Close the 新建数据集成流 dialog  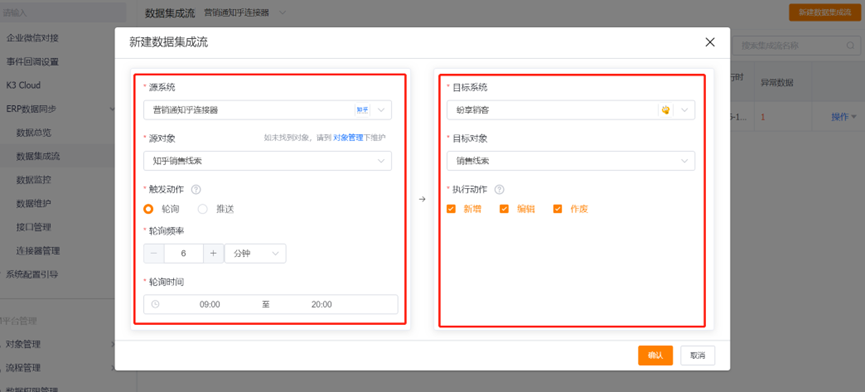pyautogui.click(x=710, y=42)
